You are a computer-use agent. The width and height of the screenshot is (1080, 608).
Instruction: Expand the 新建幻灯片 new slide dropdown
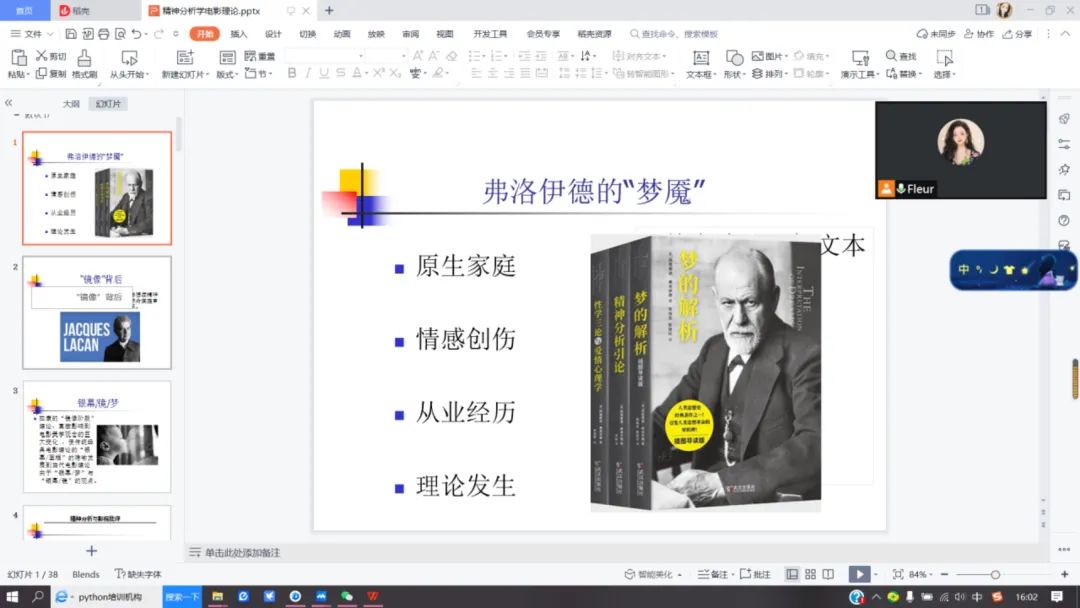click(x=206, y=75)
